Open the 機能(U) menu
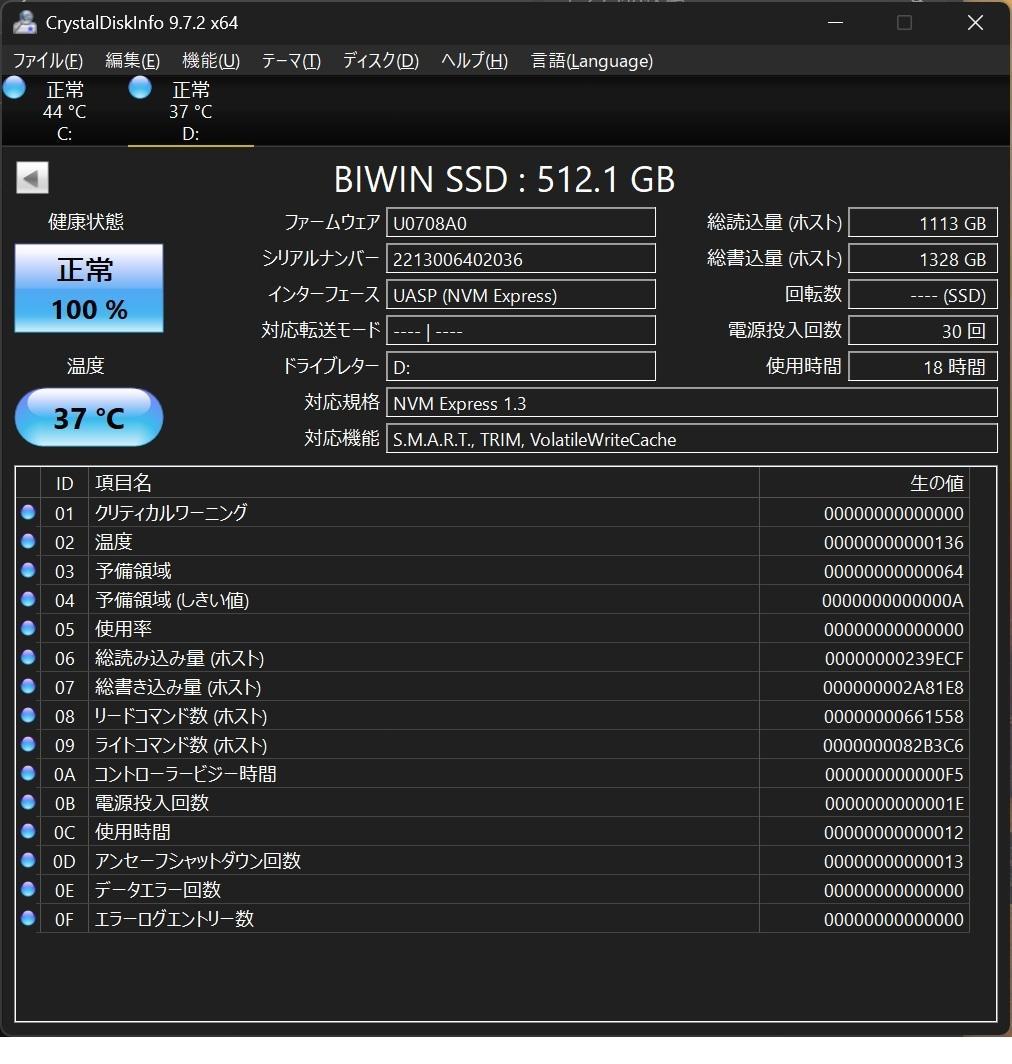 pos(210,61)
